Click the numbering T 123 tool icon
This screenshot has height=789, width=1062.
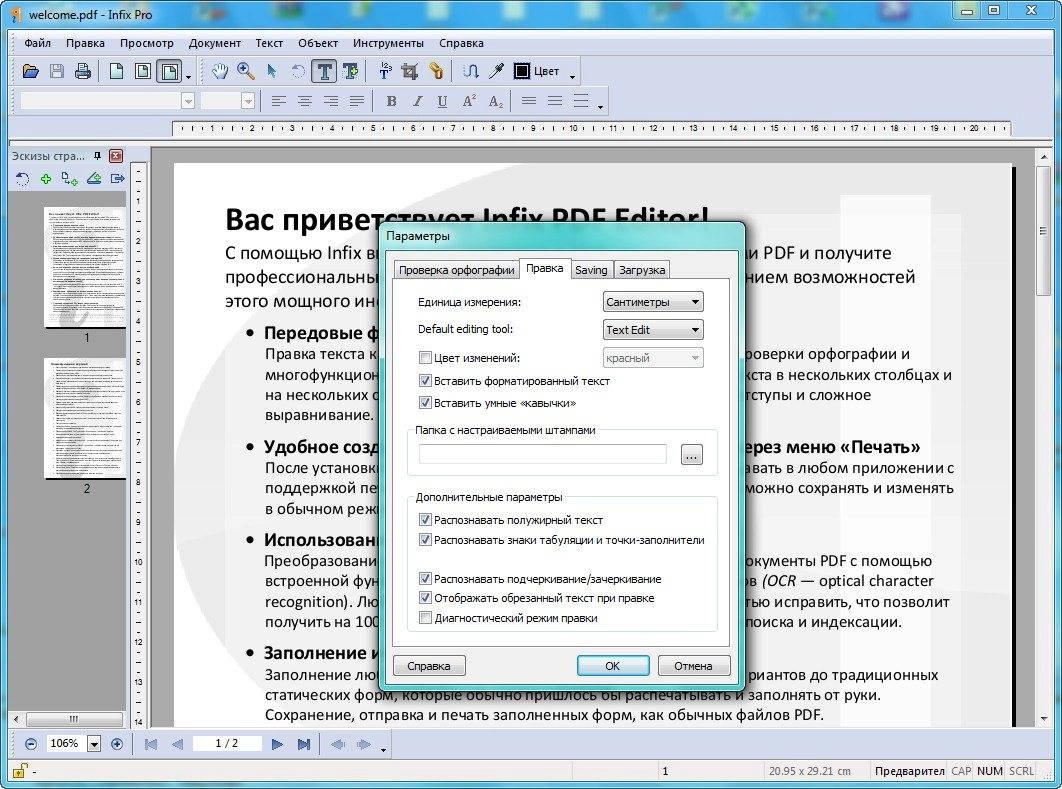[385, 71]
